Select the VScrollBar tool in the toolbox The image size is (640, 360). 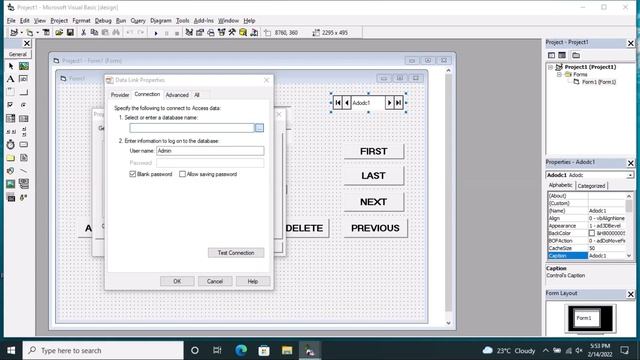24,131
